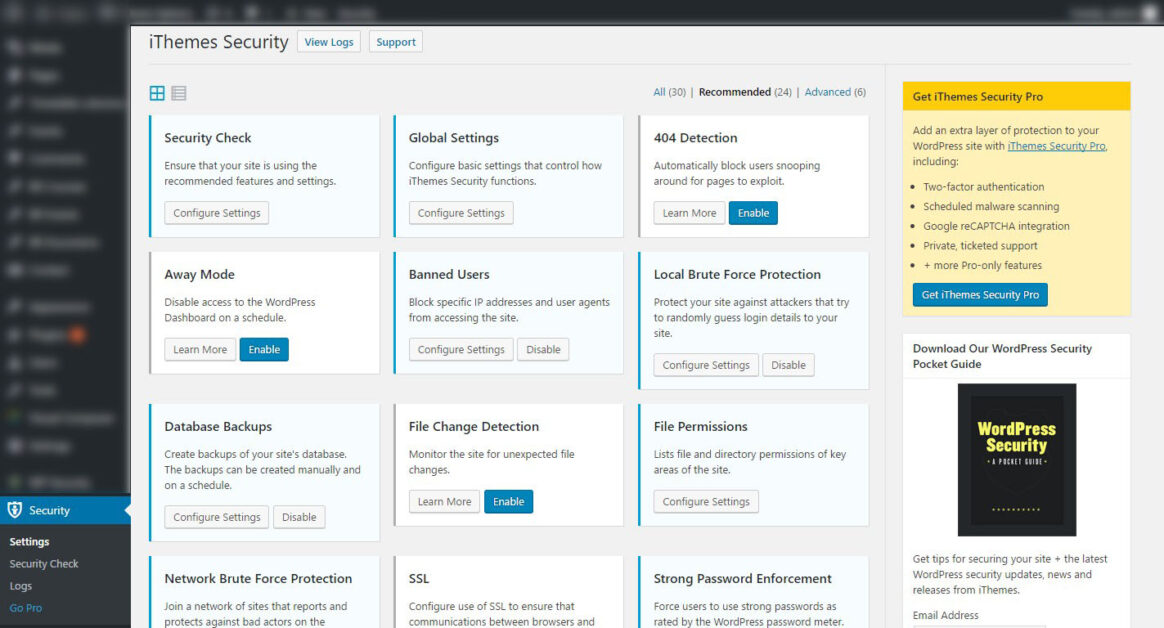Learn More about 404 Detection
The image size is (1164, 628).
(690, 213)
